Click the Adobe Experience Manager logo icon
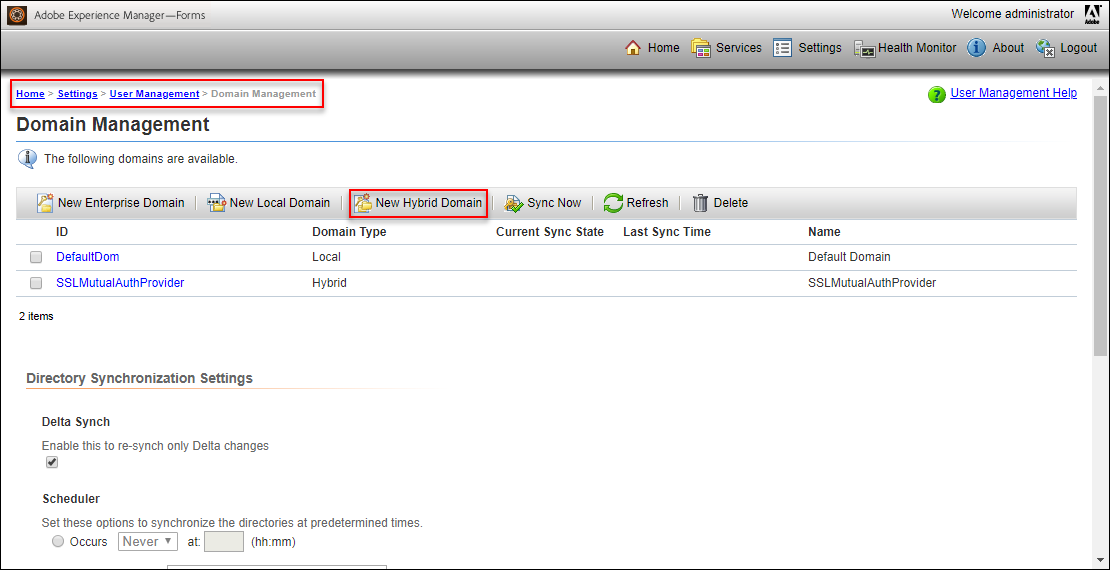This screenshot has height=570, width=1110. (x=17, y=14)
